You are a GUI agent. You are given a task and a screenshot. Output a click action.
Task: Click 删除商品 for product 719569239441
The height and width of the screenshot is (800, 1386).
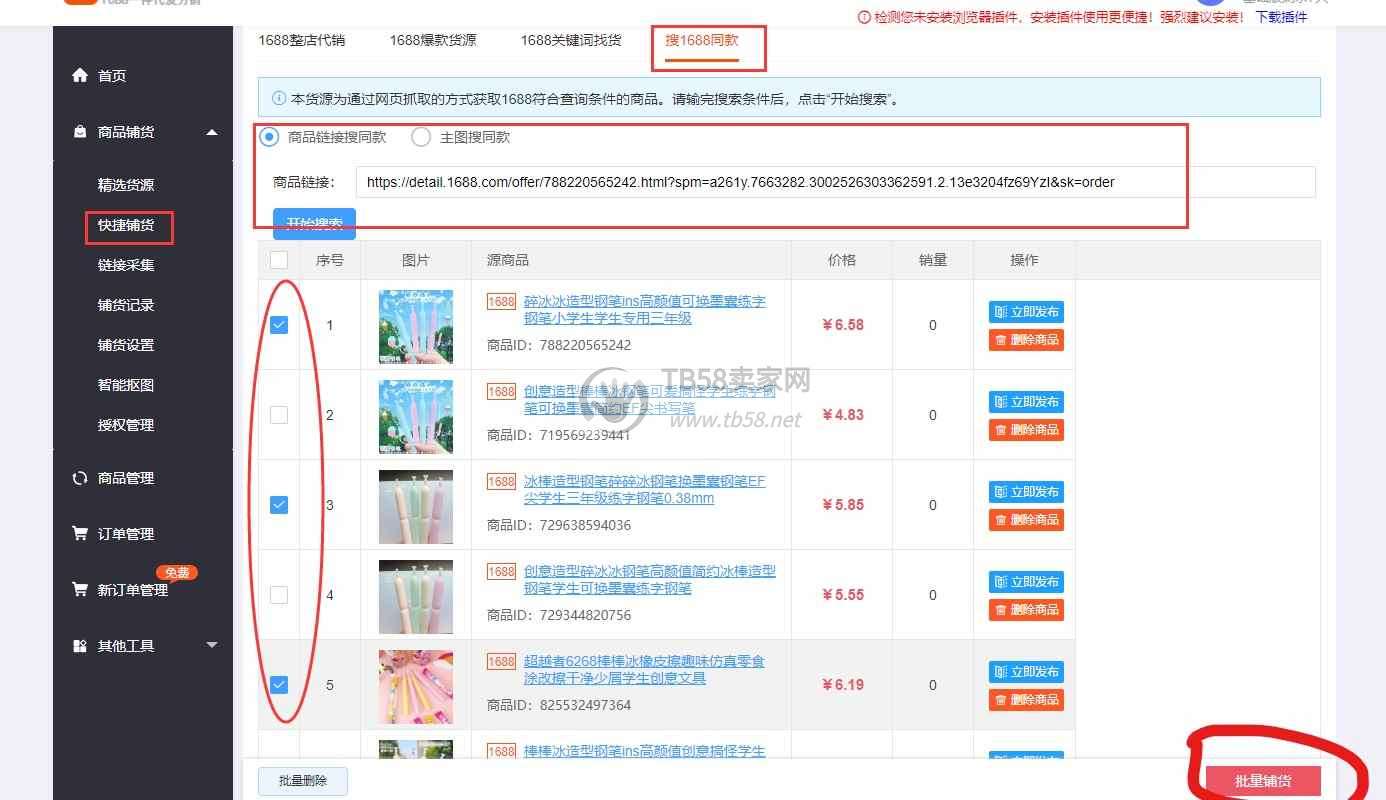click(x=1026, y=430)
